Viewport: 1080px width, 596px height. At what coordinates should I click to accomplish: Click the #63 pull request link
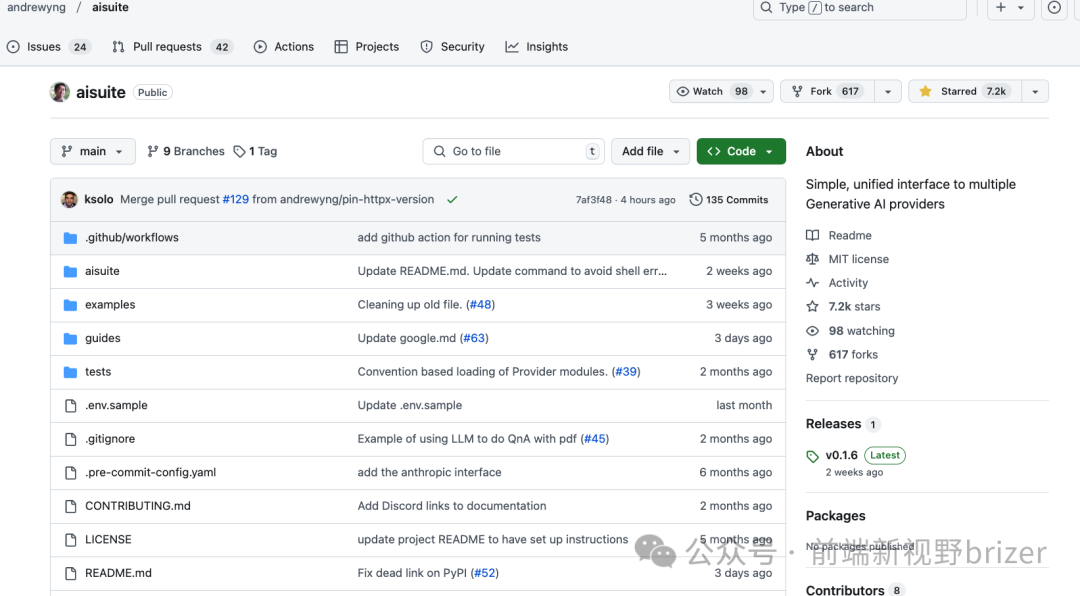475,338
